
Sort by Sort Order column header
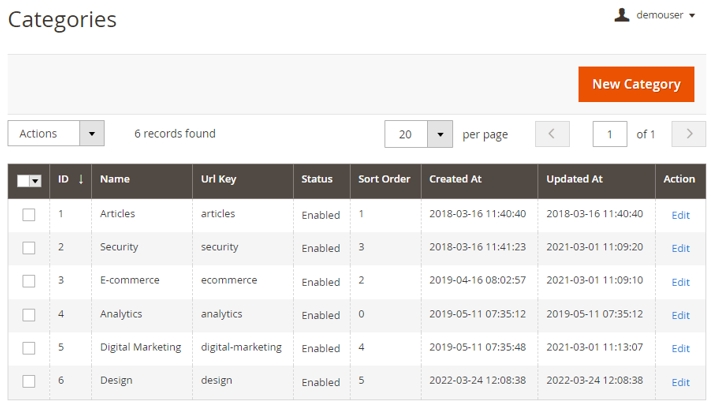[384, 179]
